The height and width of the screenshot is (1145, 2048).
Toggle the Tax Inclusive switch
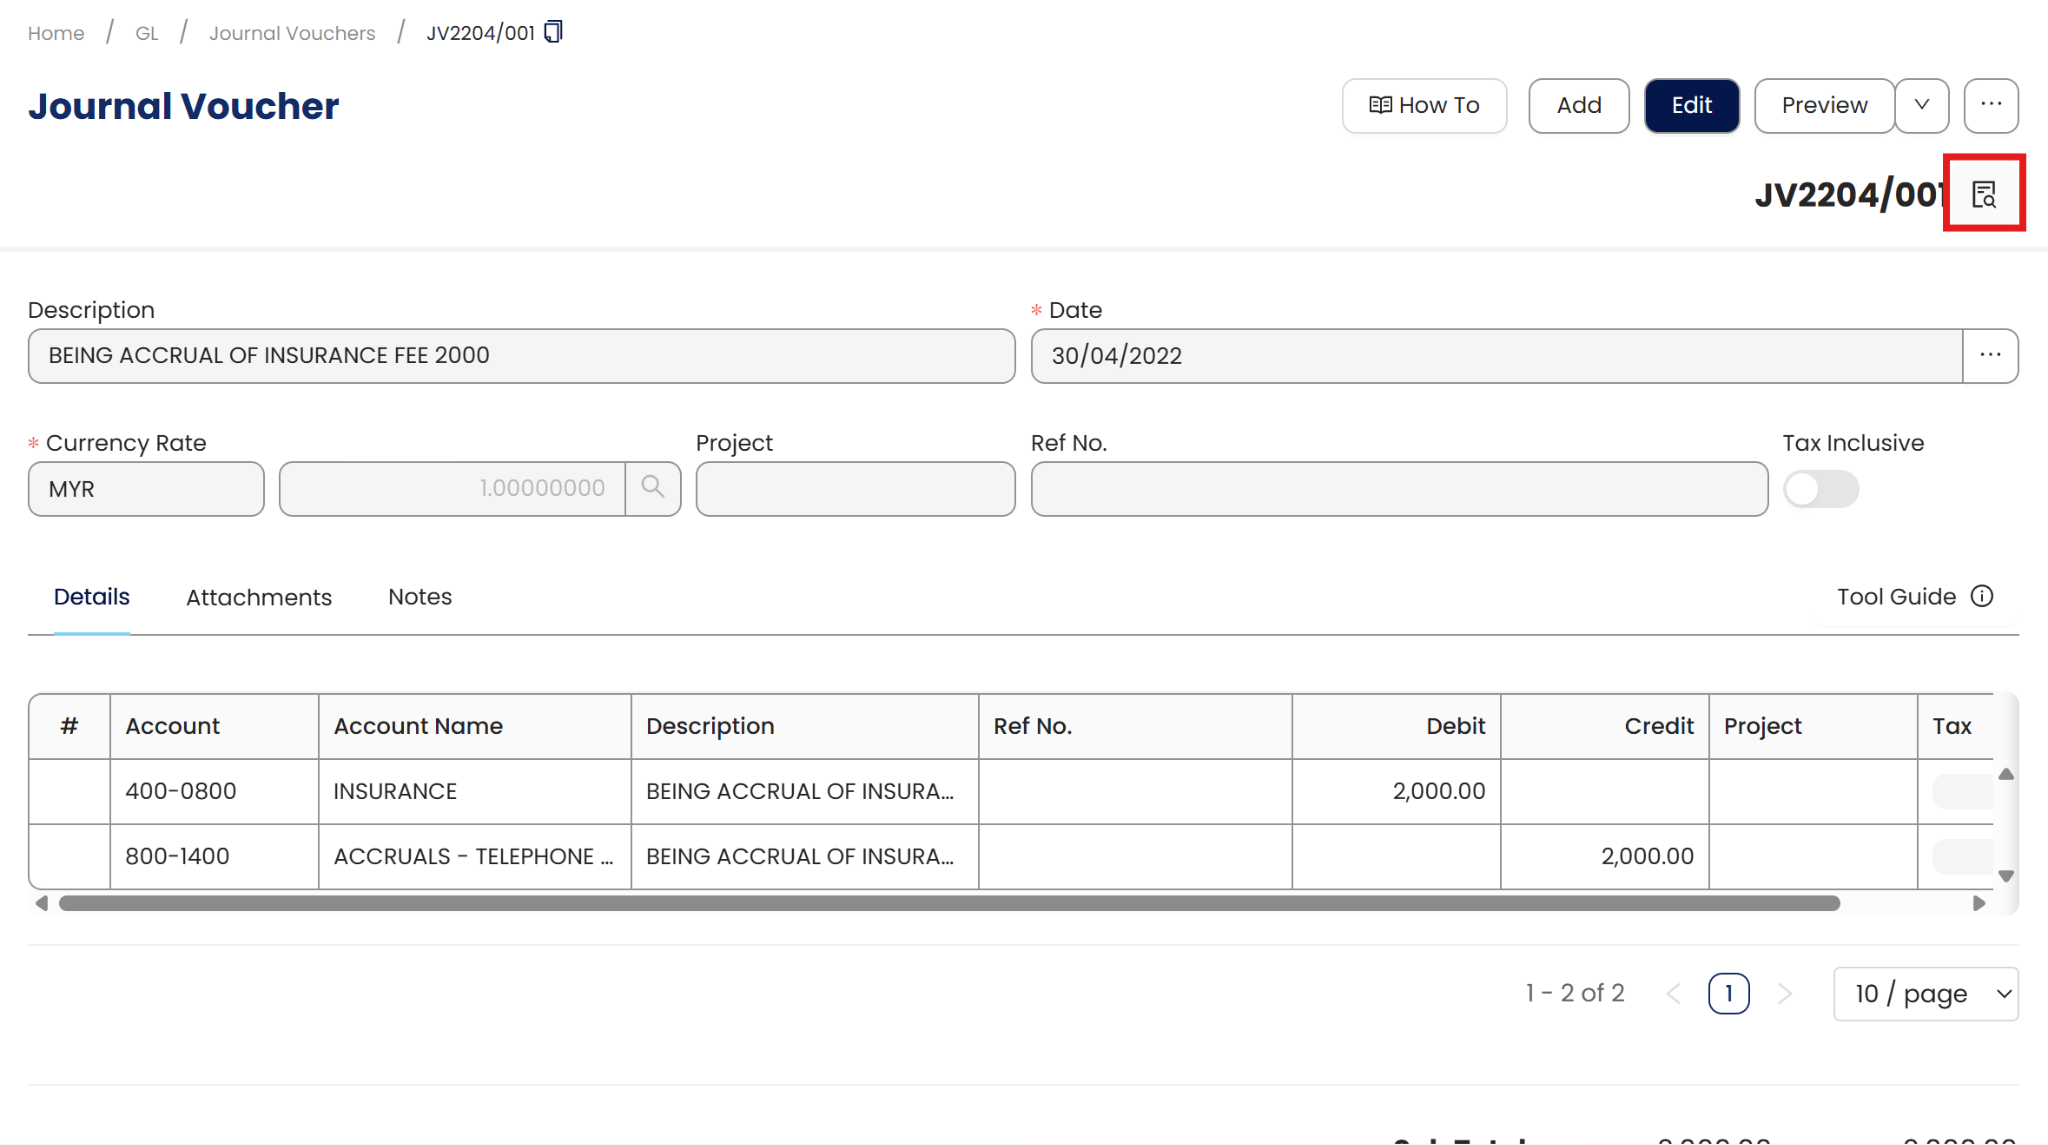point(1820,489)
